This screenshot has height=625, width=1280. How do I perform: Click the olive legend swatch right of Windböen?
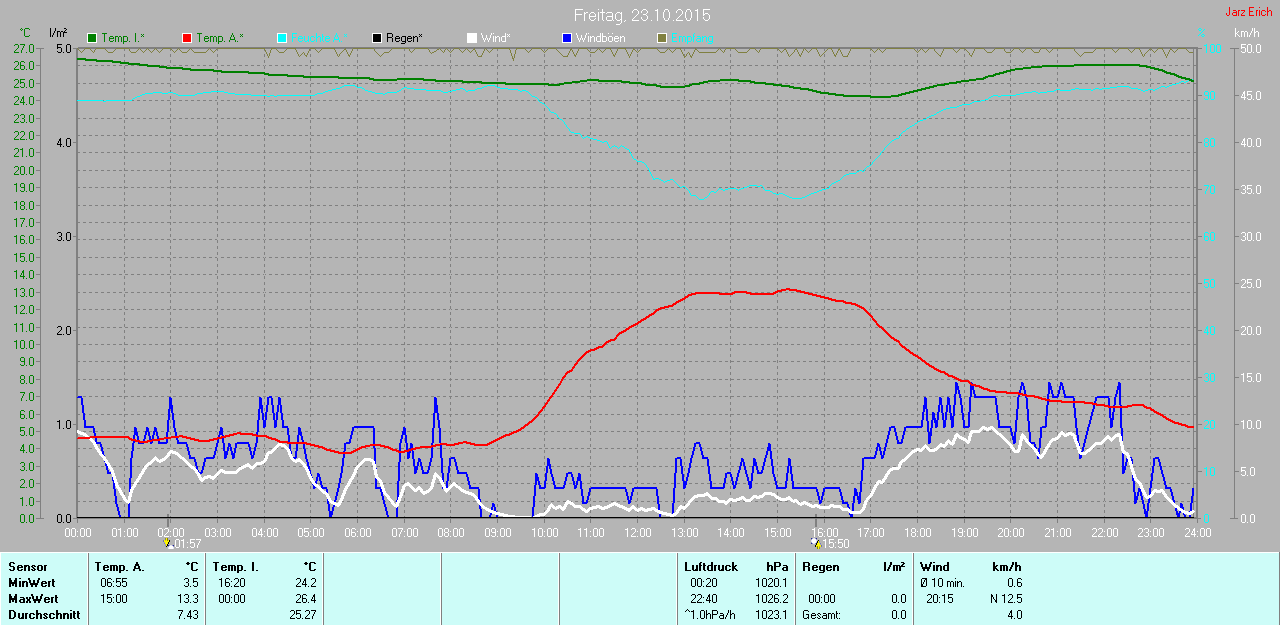[662, 38]
